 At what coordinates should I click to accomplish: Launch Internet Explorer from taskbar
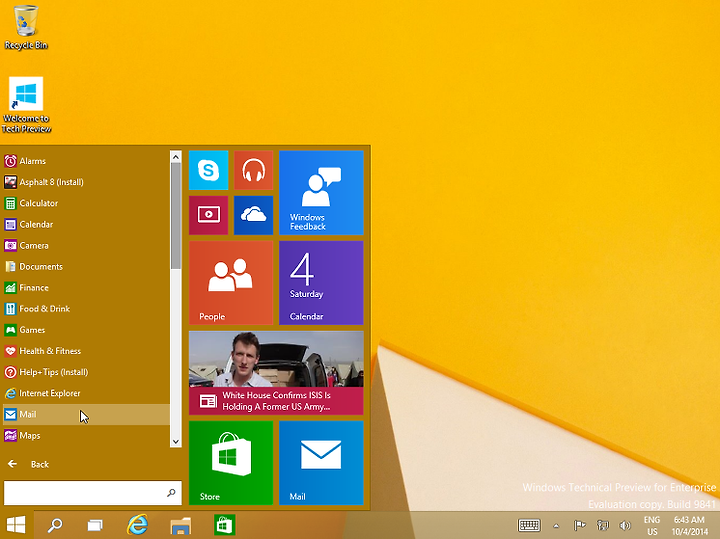pyautogui.click(x=137, y=525)
